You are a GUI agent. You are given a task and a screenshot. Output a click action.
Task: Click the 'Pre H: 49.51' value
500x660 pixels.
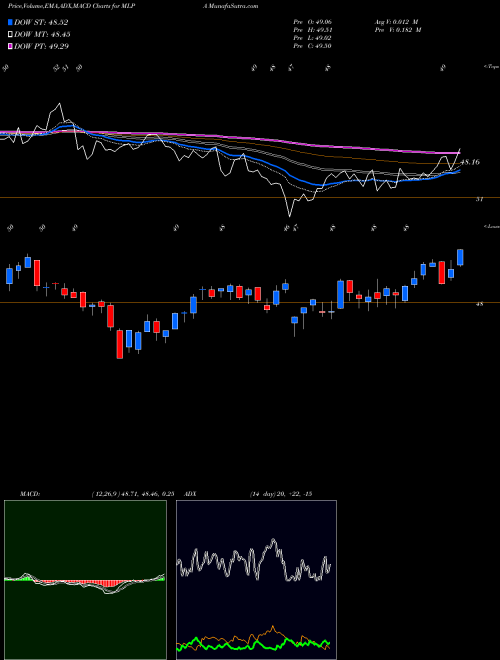[x=312, y=30]
